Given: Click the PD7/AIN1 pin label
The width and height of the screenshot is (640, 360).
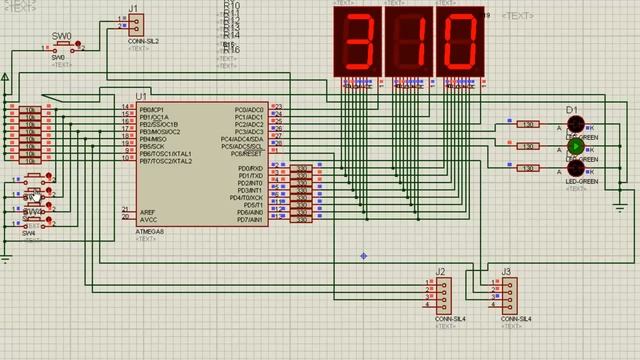Looking at the screenshot, I should pyautogui.click(x=250, y=220).
